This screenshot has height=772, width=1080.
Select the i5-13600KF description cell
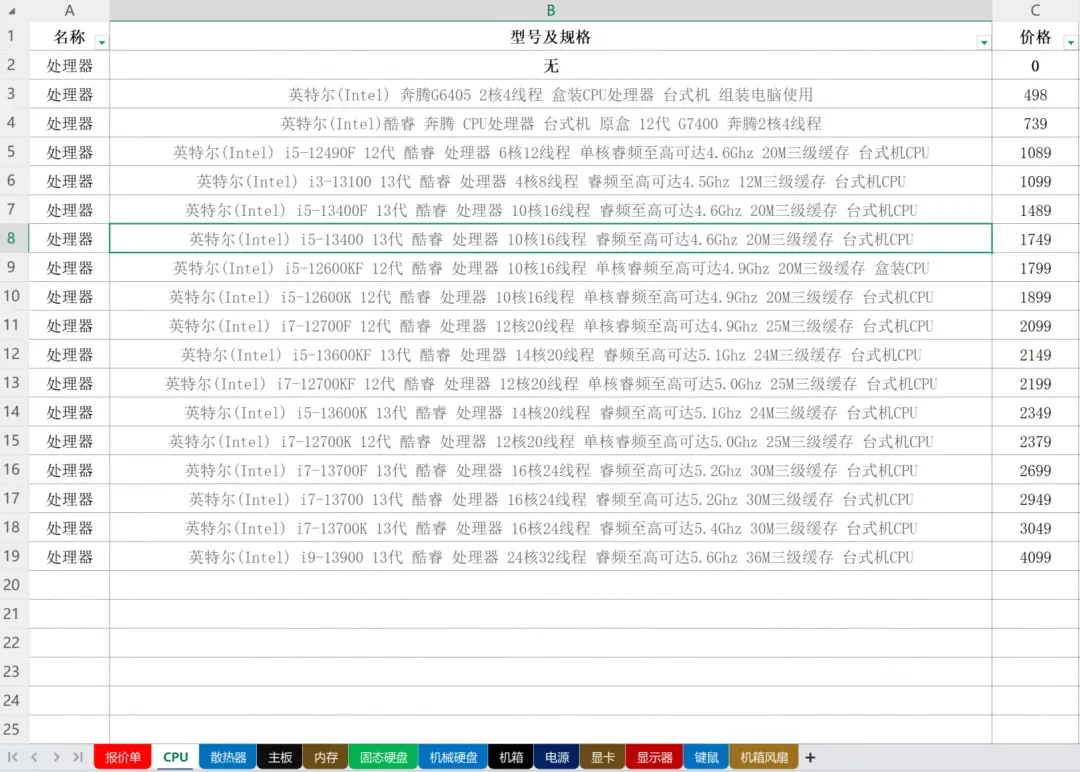(x=550, y=355)
